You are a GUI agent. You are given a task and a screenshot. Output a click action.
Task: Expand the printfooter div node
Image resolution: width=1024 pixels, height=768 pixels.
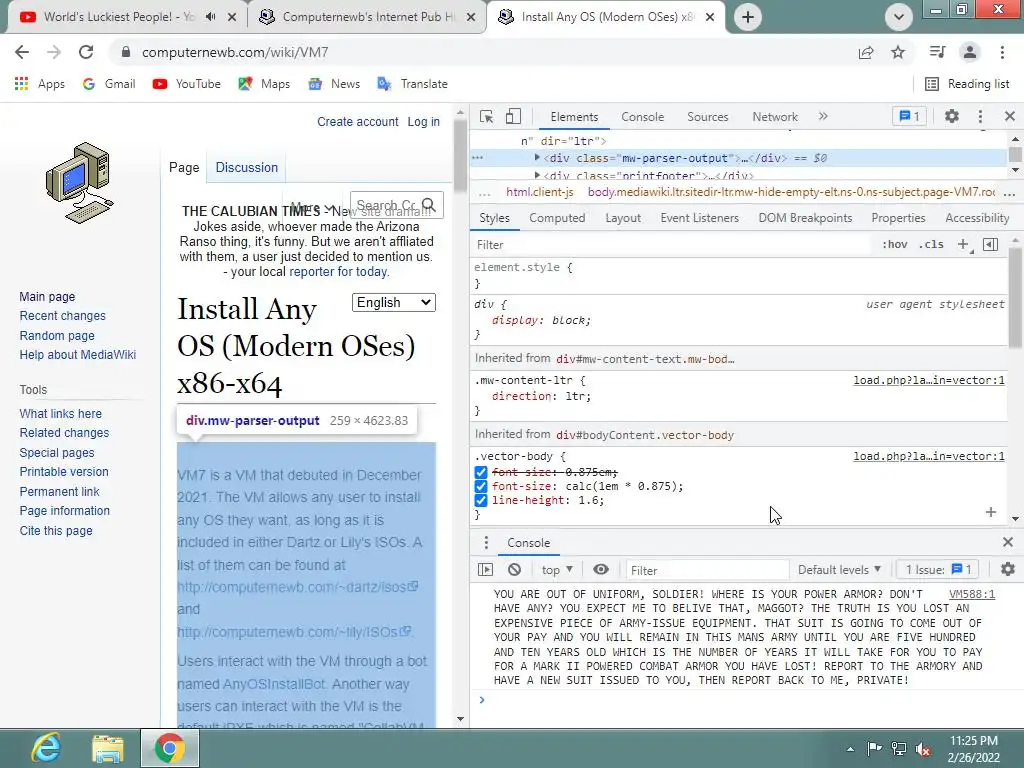[537, 175]
